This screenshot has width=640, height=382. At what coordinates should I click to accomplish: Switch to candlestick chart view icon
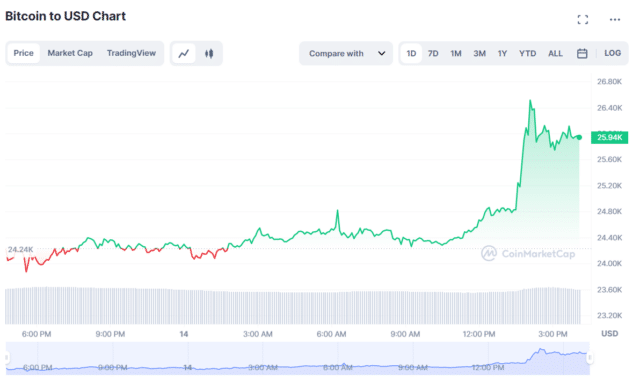coord(209,53)
